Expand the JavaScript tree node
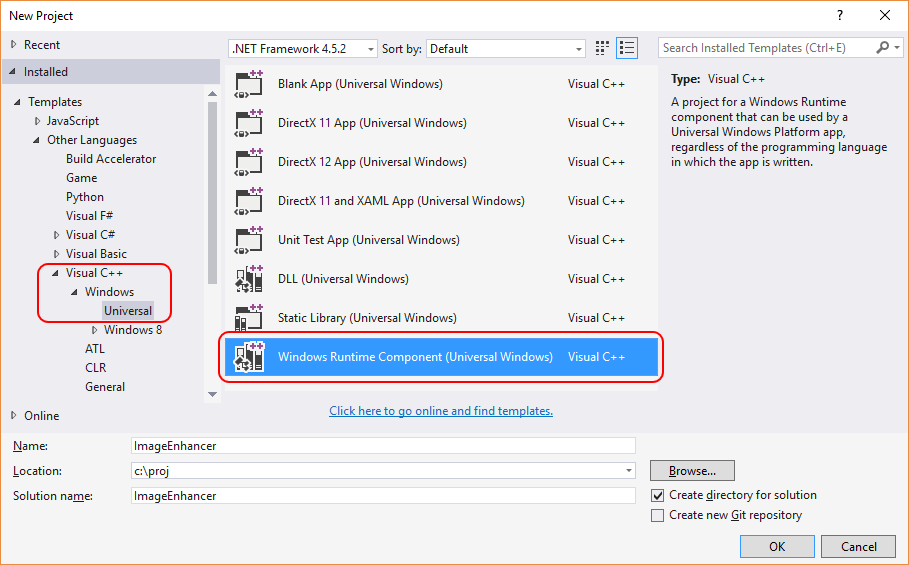 pyautogui.click(x=37, y=121)
